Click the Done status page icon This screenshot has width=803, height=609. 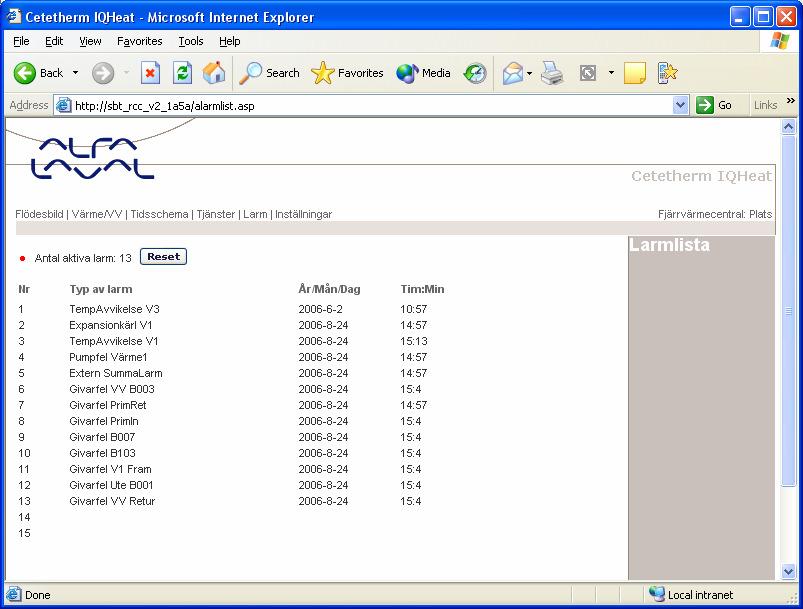tap(13, 594)
